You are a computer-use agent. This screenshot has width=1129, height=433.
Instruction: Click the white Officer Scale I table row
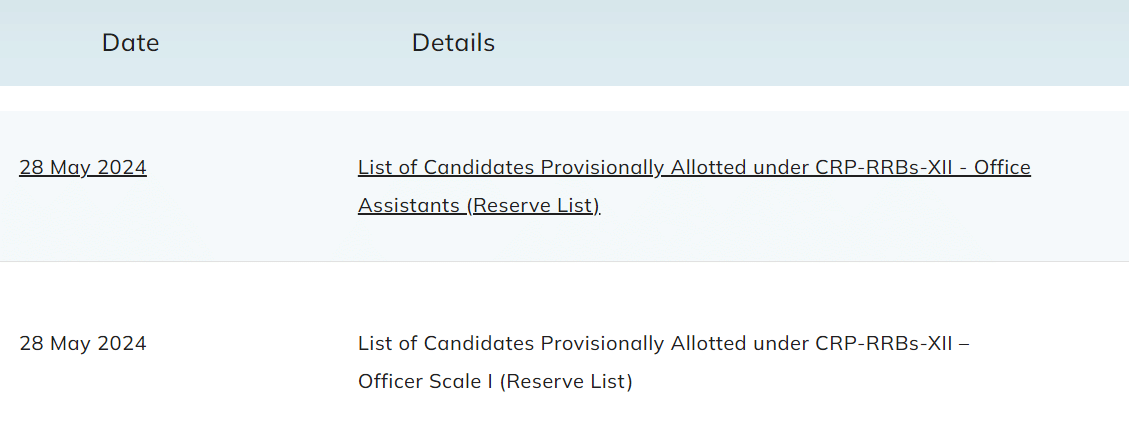(564, 347)
